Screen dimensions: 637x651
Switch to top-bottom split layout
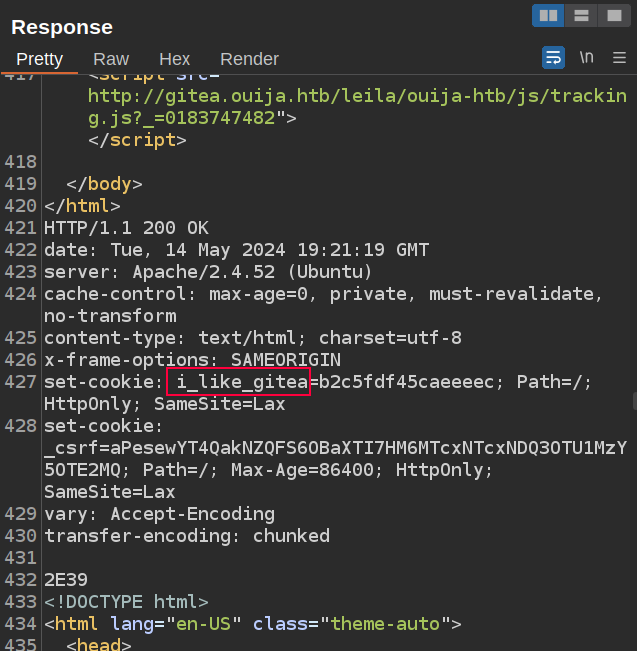point(580,16)
